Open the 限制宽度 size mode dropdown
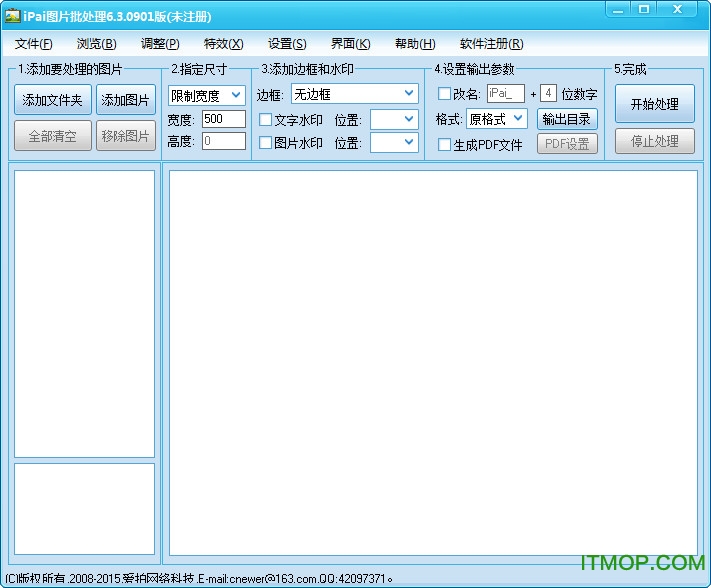711x588 pixels. tap(207, 96)
